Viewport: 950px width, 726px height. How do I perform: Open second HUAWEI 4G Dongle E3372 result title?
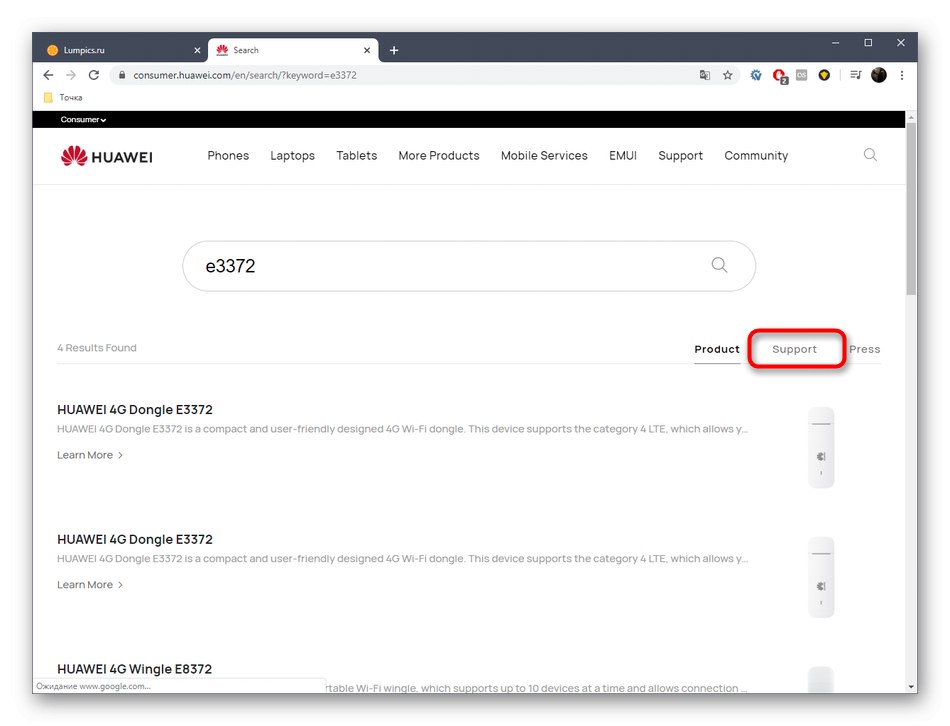(x=135, y=539)
